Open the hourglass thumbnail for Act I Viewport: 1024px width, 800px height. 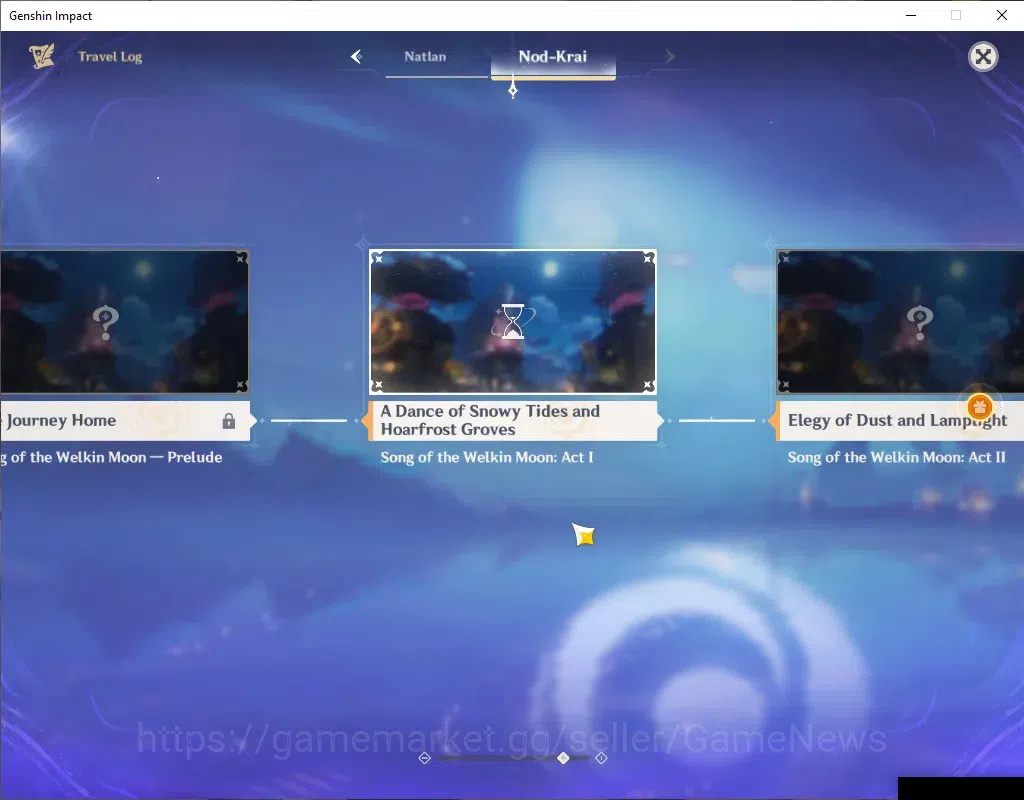pyautogui.click(x=513, y=322)
